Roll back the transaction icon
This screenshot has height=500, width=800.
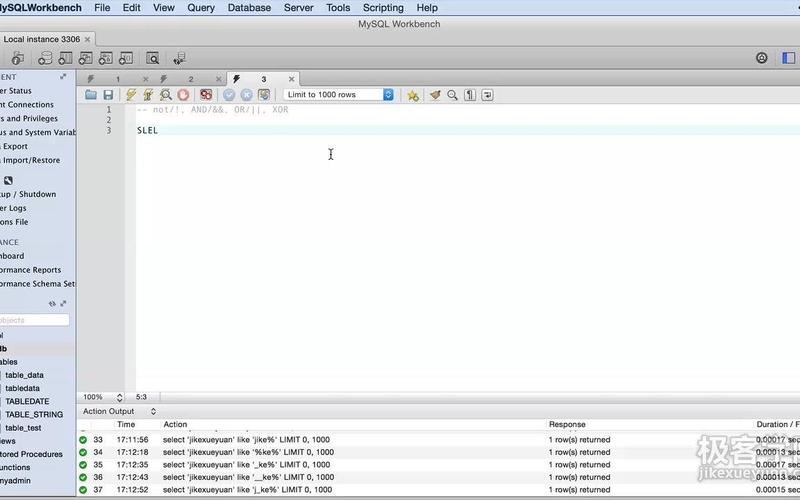pos(246,95)
